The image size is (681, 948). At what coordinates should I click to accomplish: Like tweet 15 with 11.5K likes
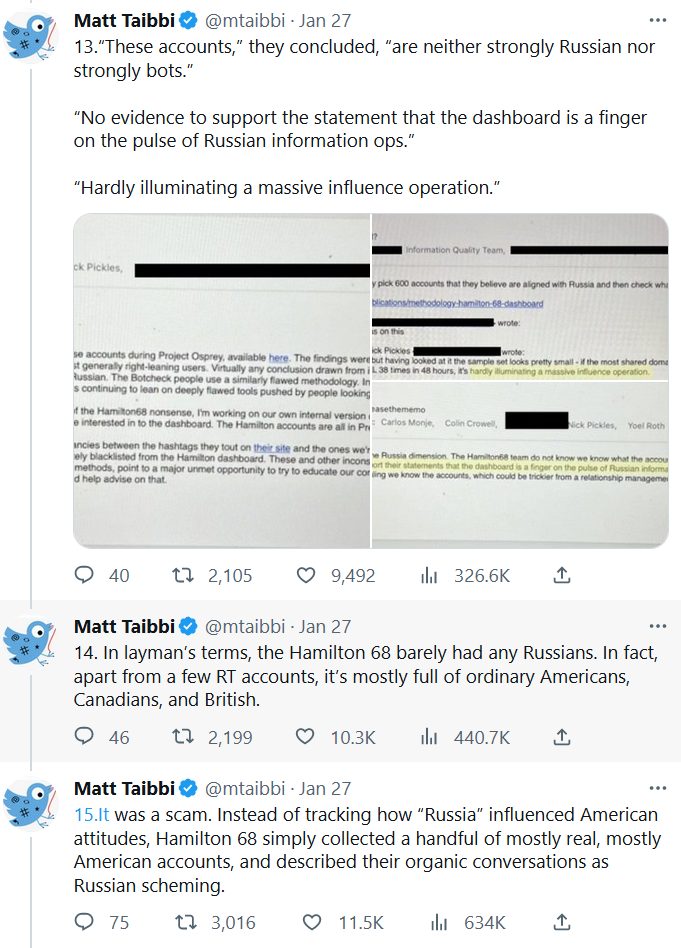click(x=308, y=922)
